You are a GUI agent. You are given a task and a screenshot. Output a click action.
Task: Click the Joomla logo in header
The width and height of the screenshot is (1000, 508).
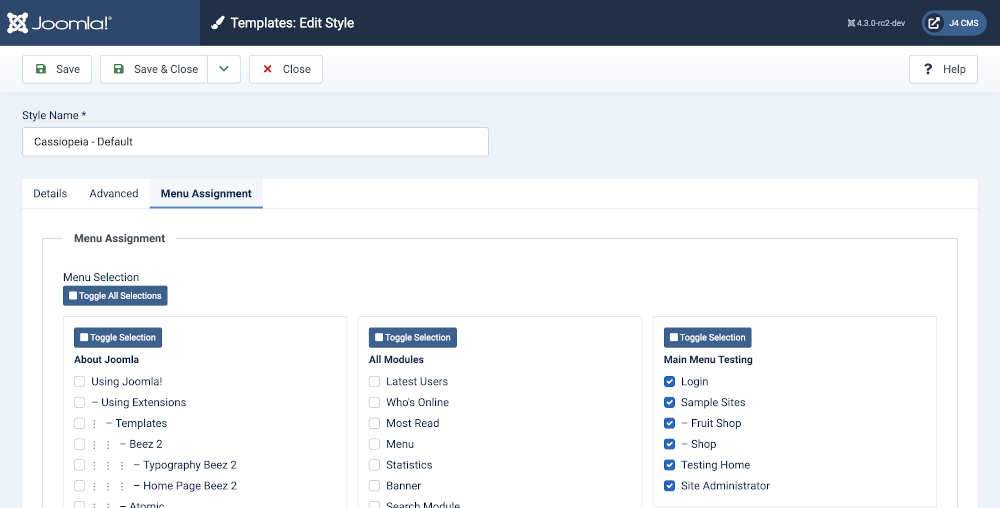[x=59, y=23]
